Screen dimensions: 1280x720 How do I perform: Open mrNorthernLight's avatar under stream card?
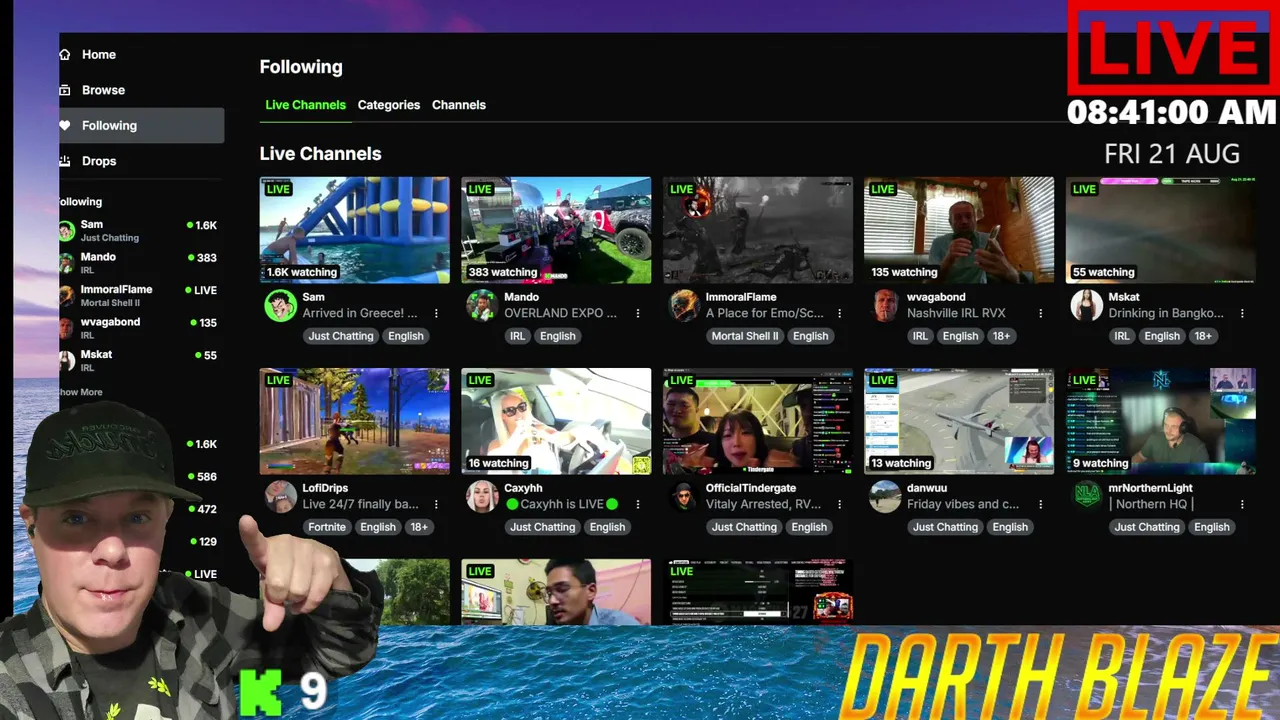1087,496
